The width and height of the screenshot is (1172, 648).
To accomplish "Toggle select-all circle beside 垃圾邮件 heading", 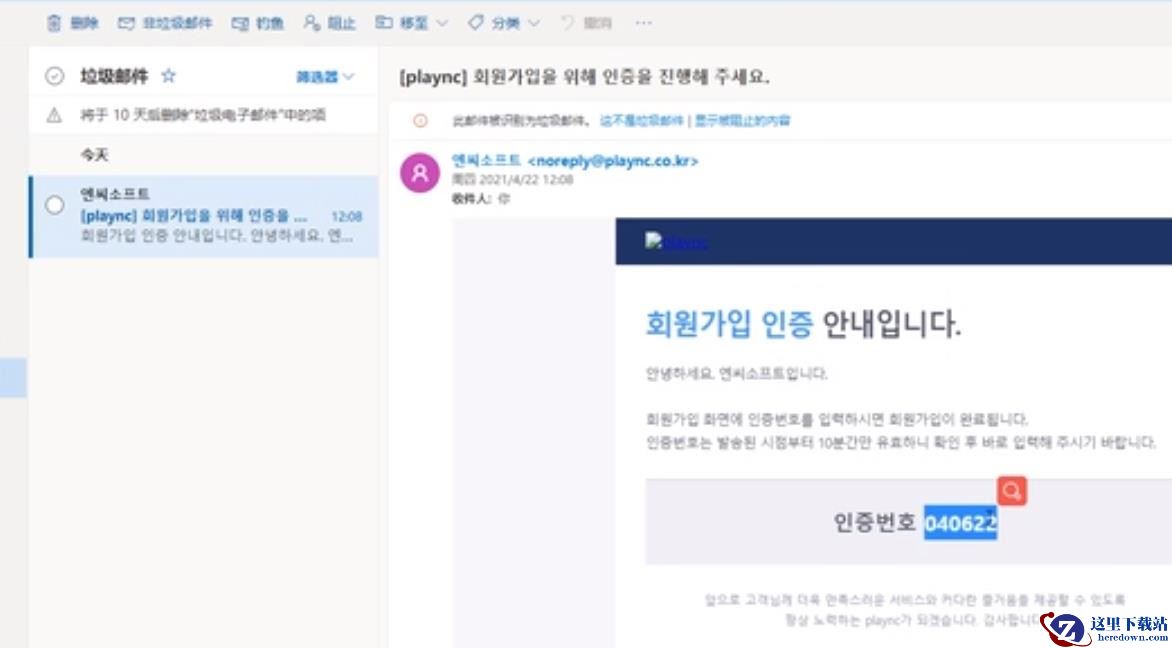I will (55, 76).
